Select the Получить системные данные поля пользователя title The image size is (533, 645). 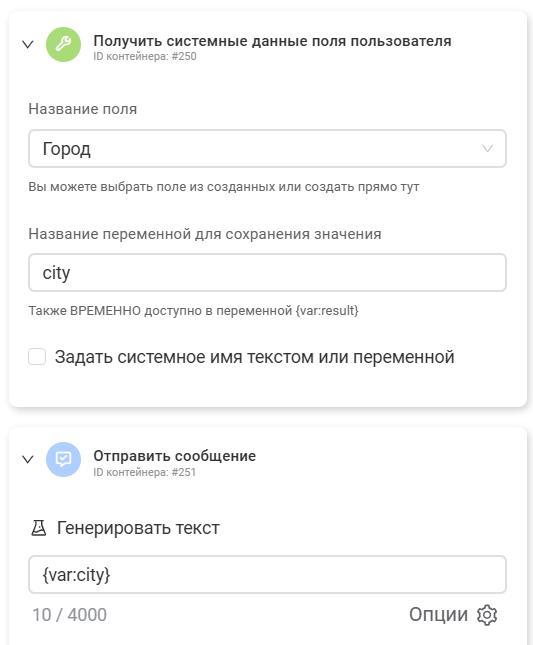[x=272, y=41]
